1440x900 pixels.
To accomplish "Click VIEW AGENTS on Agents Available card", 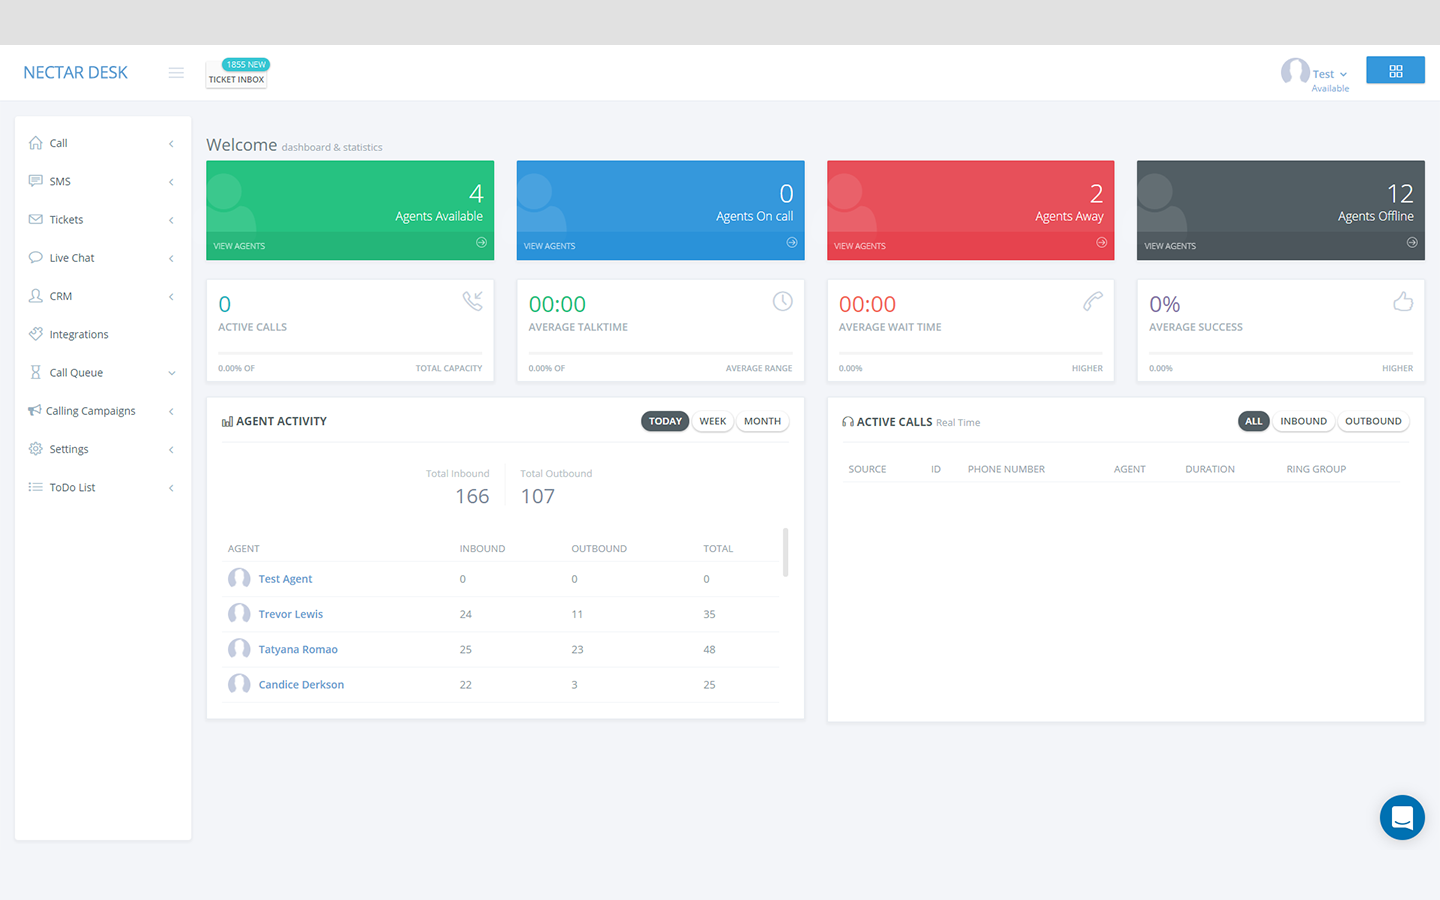I will coord(239,245).
